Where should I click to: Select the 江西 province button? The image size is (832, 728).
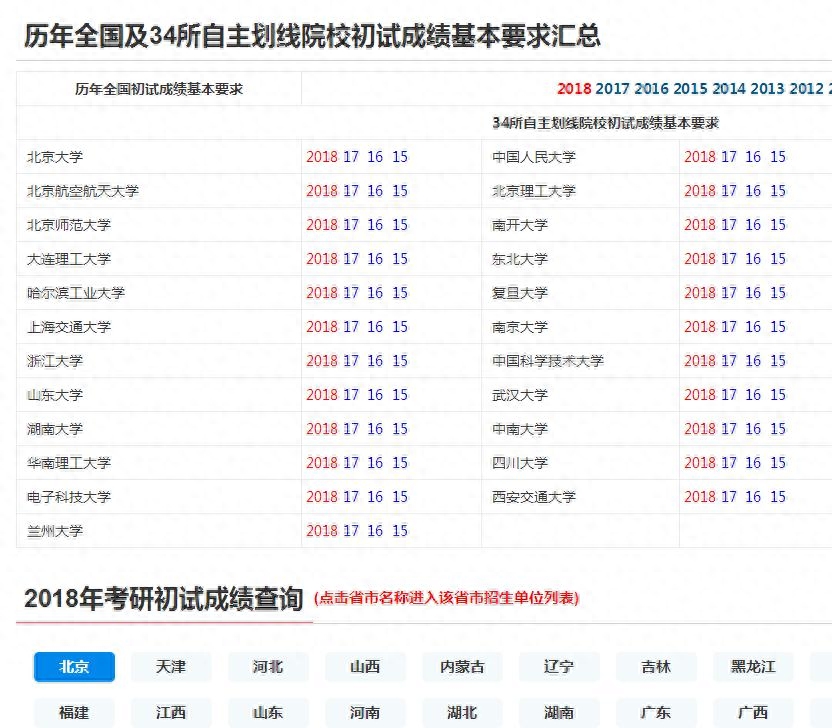pyautogui.click(x=171, y=713)
